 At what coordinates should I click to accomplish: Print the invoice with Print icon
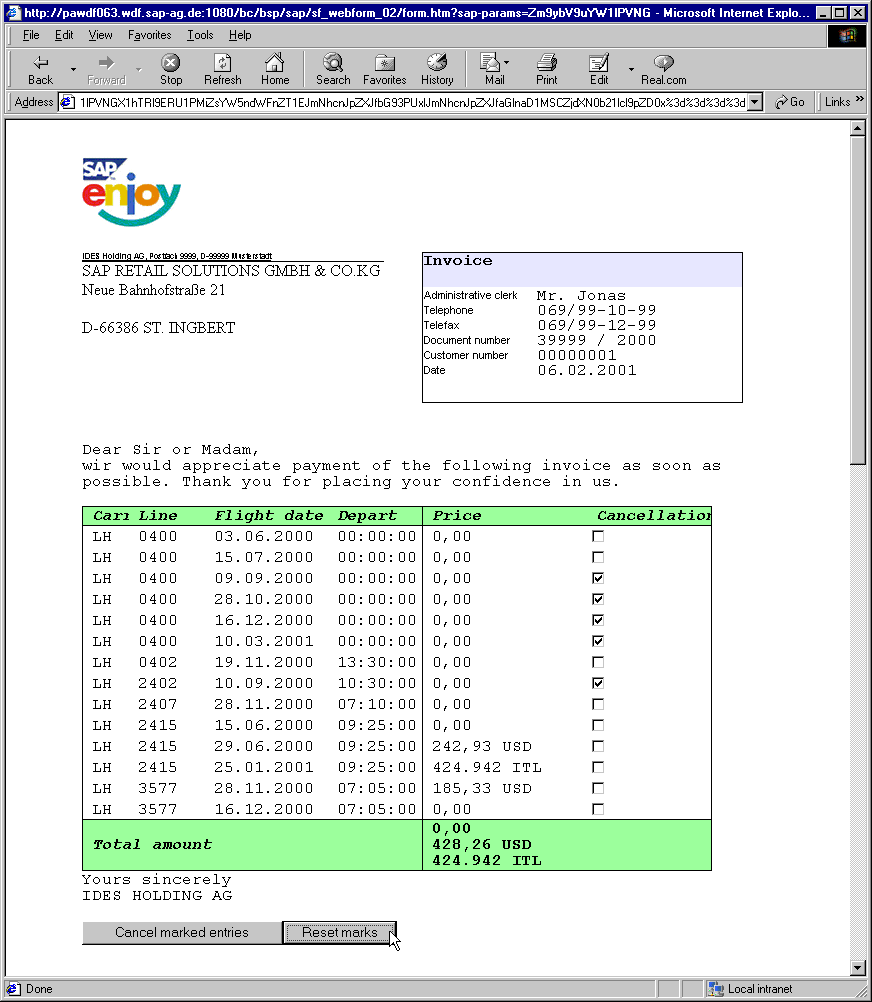pos(546,63)
